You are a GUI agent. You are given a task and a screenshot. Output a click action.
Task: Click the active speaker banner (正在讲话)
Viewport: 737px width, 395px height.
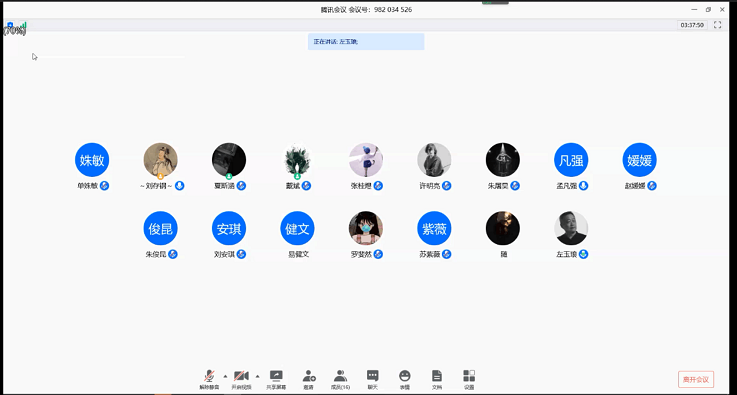366,41
